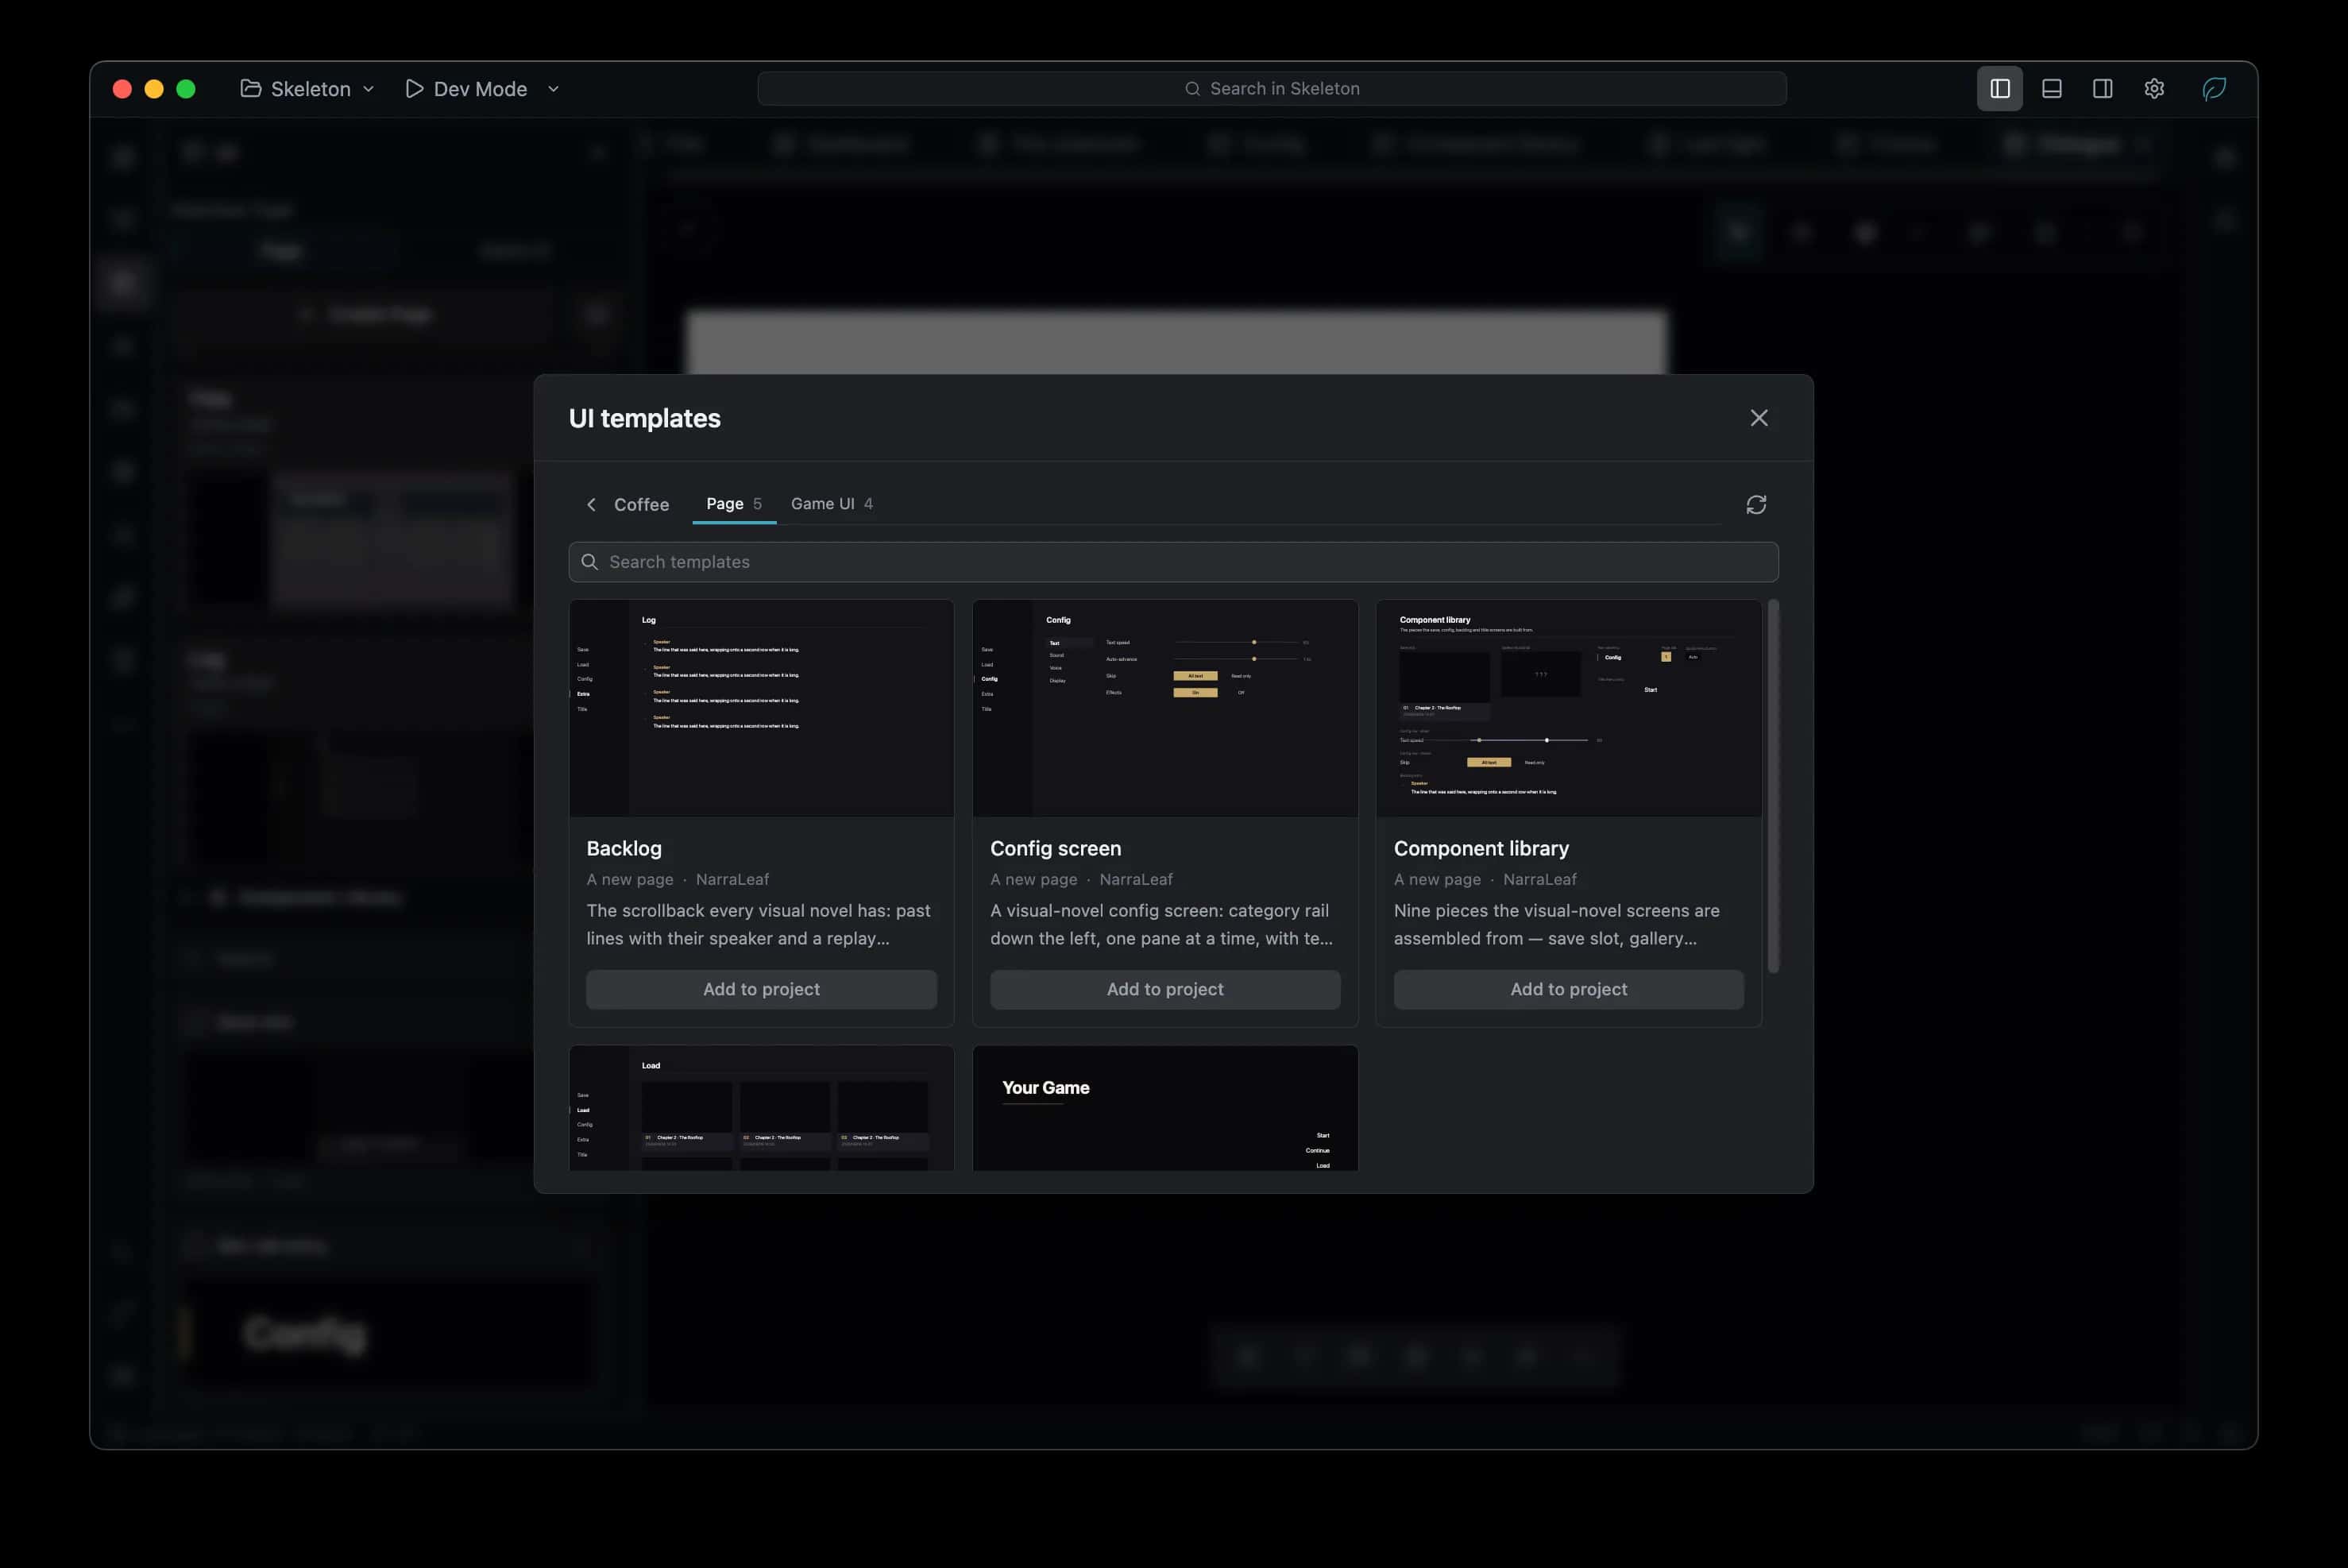The image size is (2348, 1568).
Task: Add the Component library template to project
Action: click(x=1568, y=989)
